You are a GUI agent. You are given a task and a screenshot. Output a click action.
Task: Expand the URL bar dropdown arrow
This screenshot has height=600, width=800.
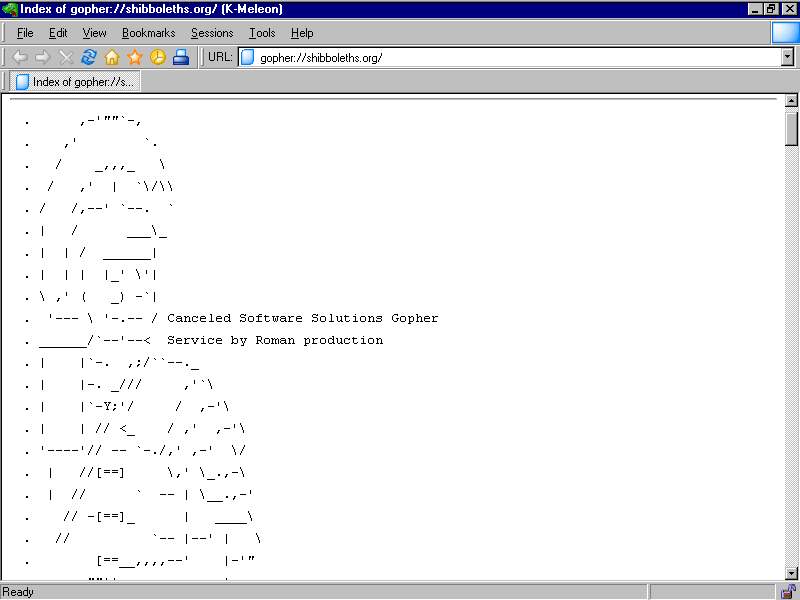787,57
